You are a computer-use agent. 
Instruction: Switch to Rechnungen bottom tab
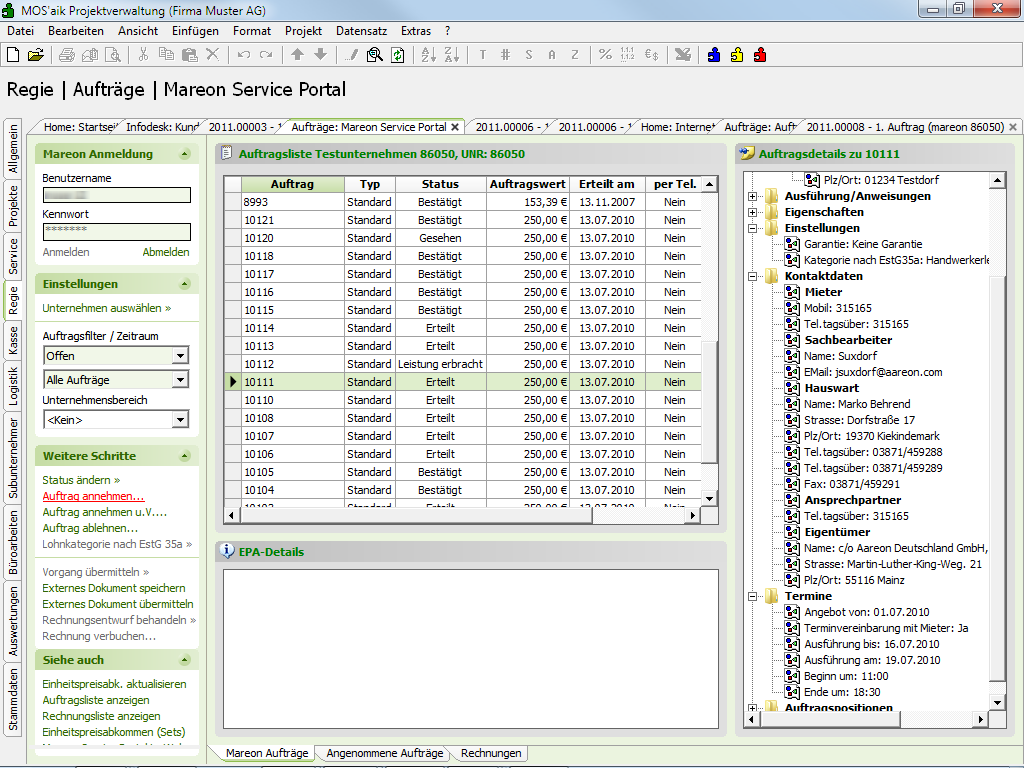click(491, 753)
